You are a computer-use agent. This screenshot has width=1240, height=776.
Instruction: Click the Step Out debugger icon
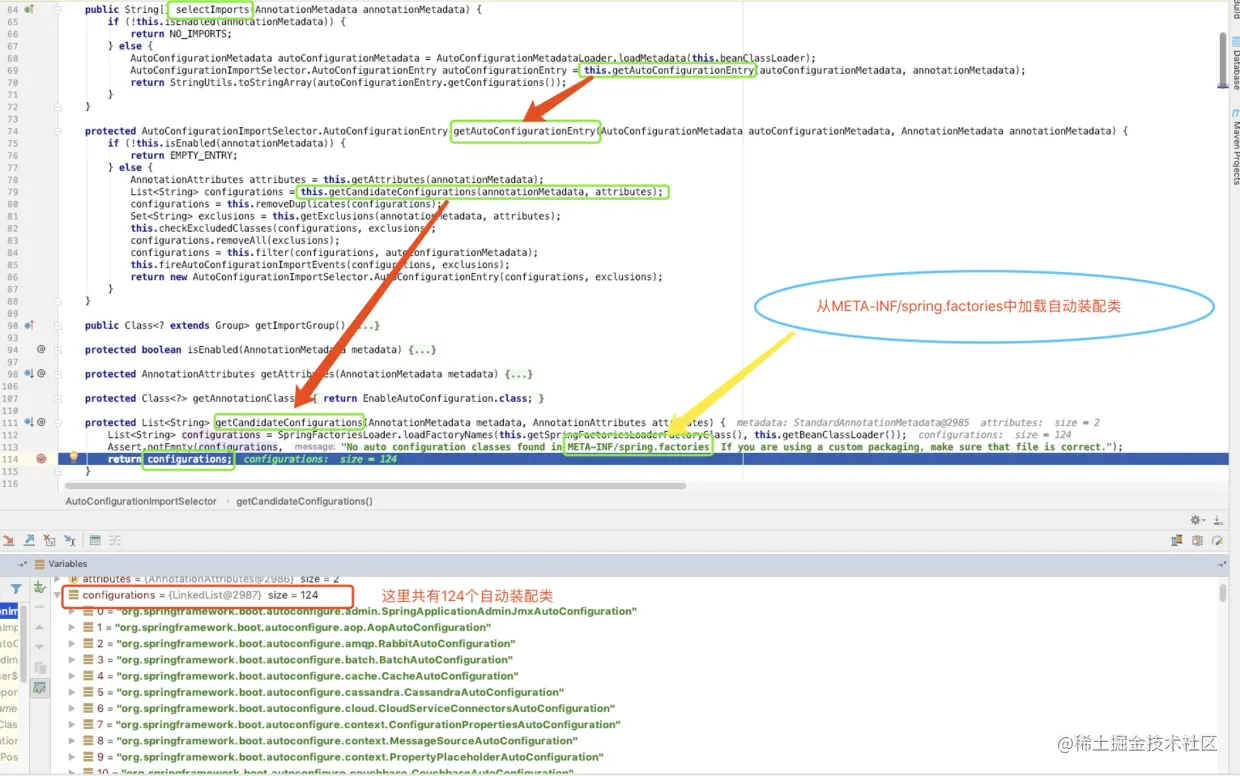click(x=29, y=540)
